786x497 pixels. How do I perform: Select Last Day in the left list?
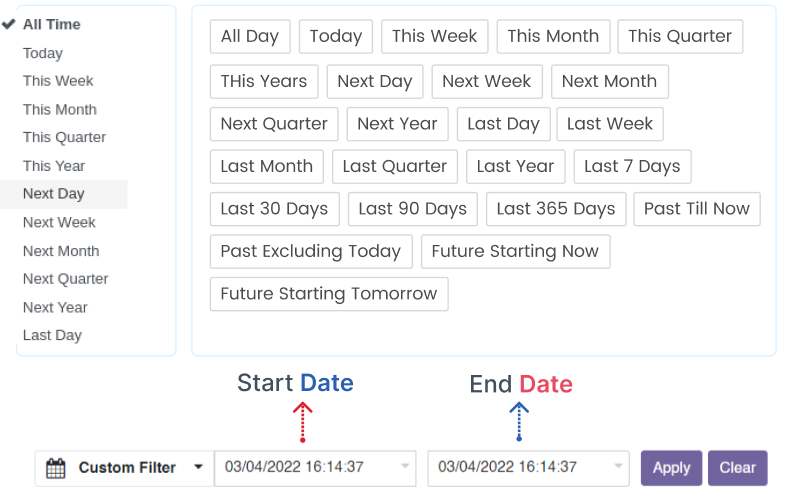(52, 335)
